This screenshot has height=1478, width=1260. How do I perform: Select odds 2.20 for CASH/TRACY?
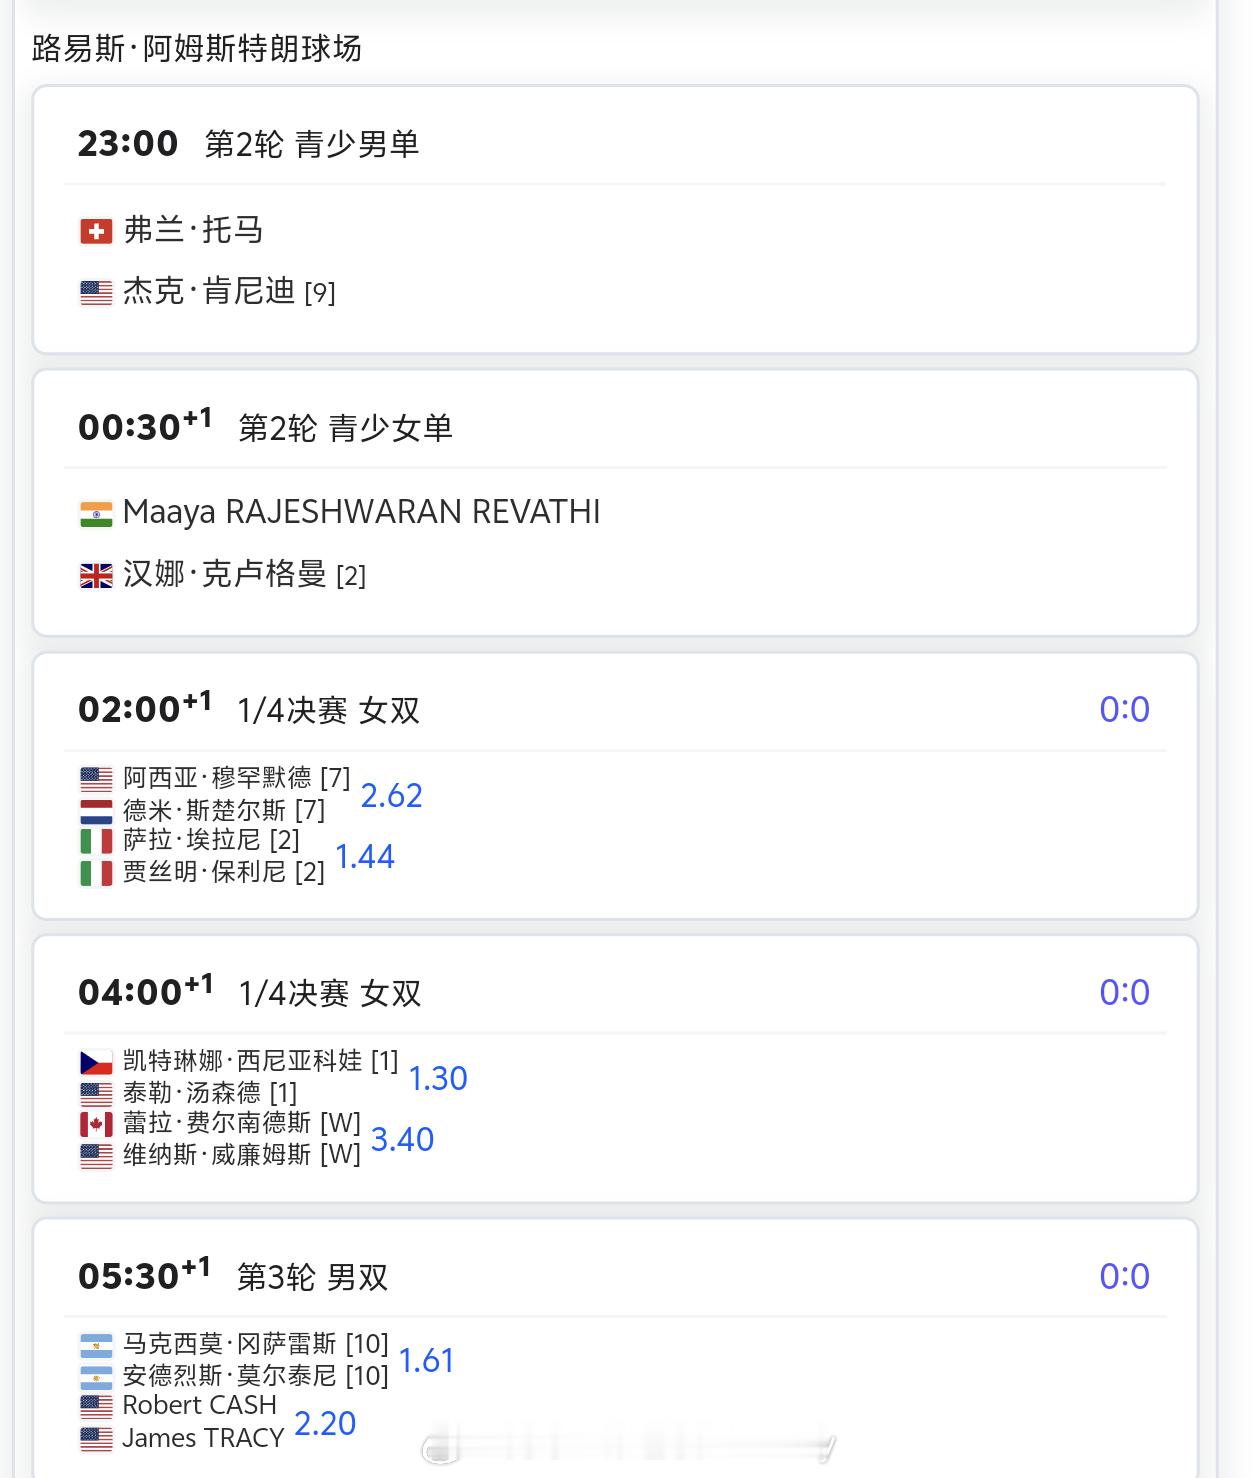pyautogui.click(x=325, y=1424)
